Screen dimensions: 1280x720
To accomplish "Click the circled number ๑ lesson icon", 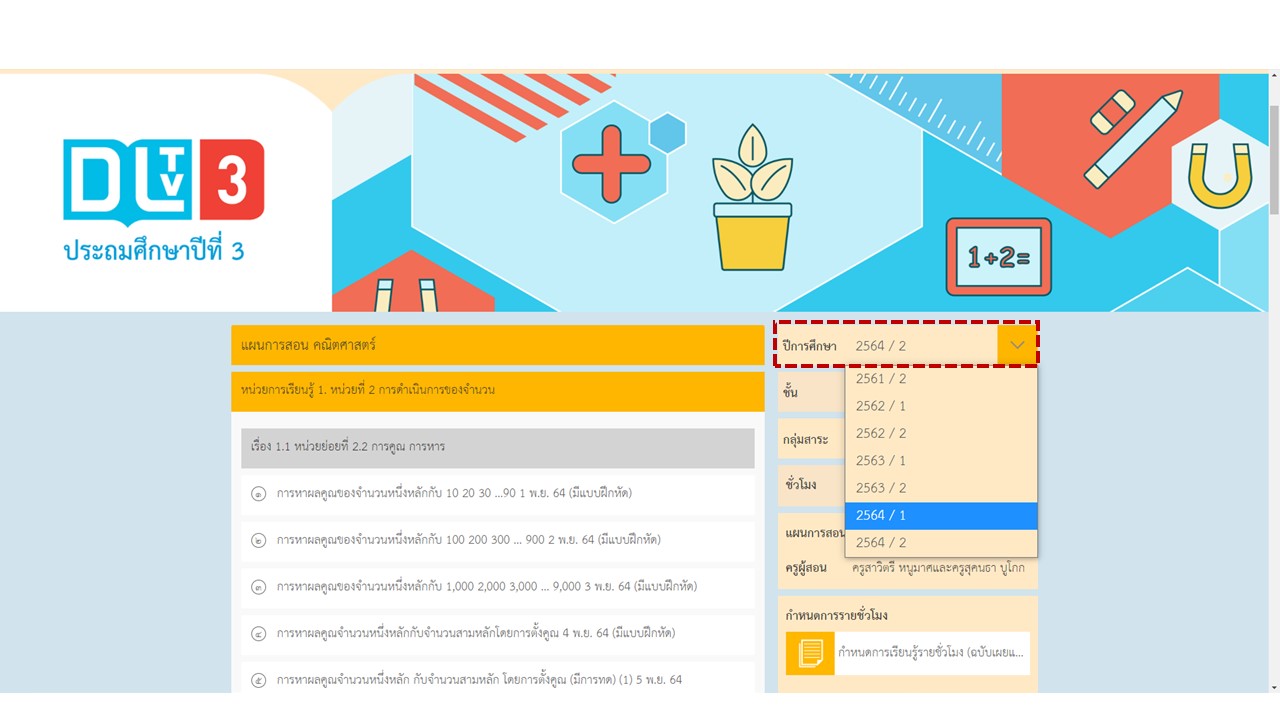I will point(259,493).
